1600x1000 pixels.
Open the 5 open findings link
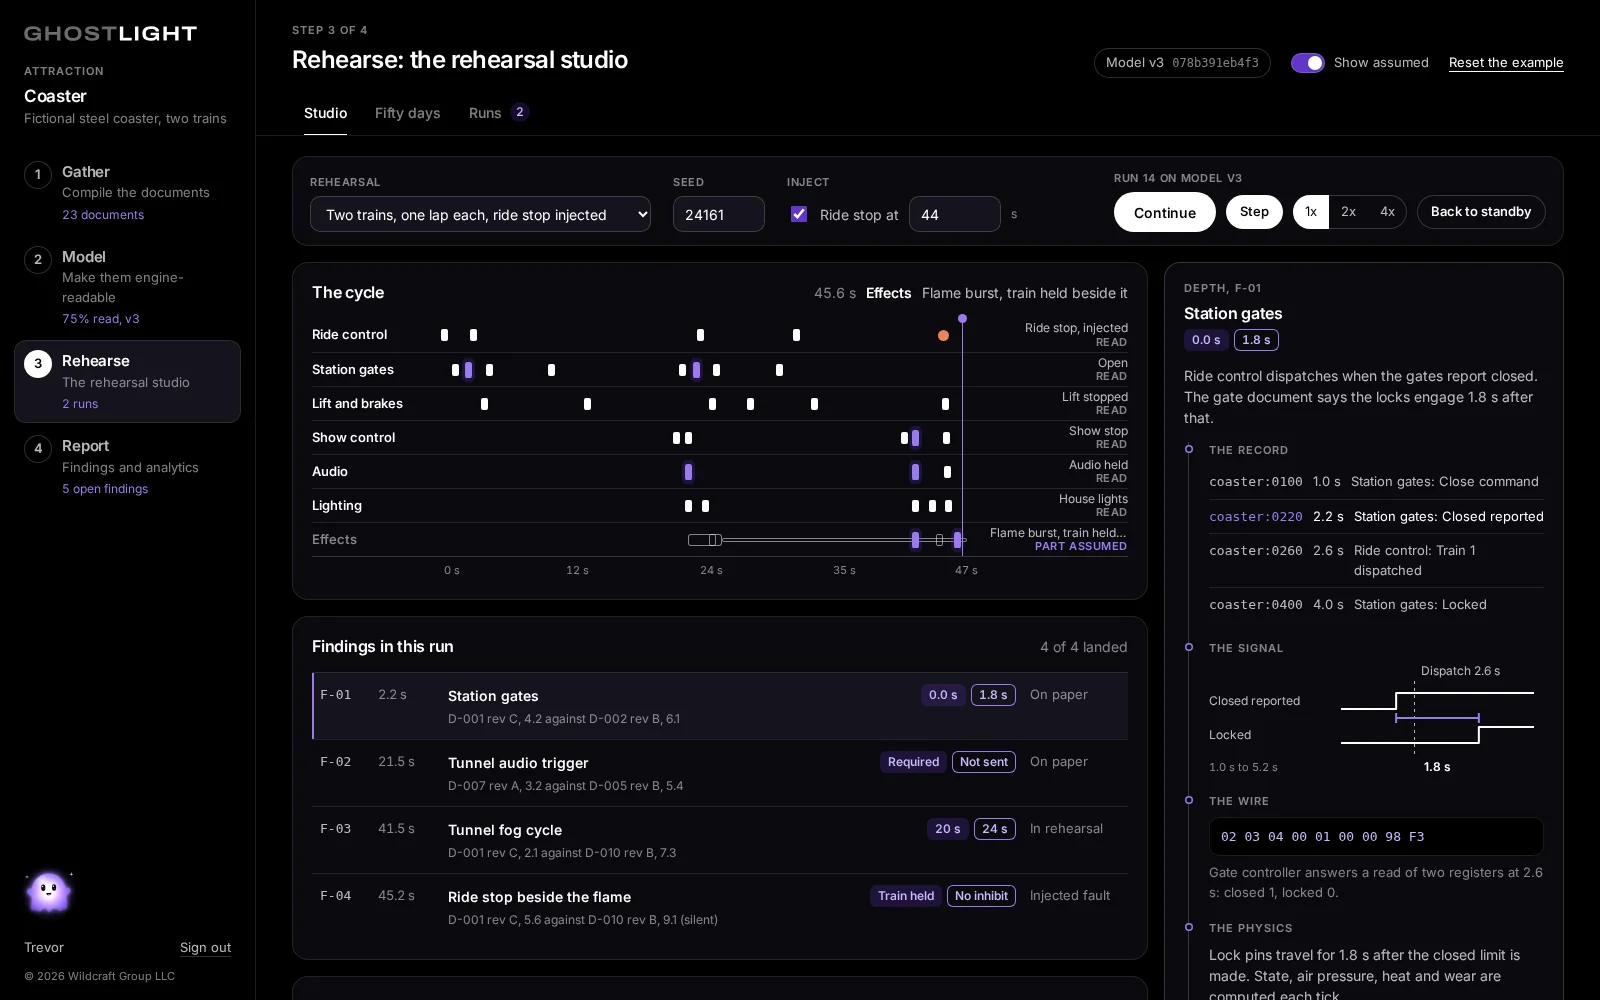(x=105, y=489)
